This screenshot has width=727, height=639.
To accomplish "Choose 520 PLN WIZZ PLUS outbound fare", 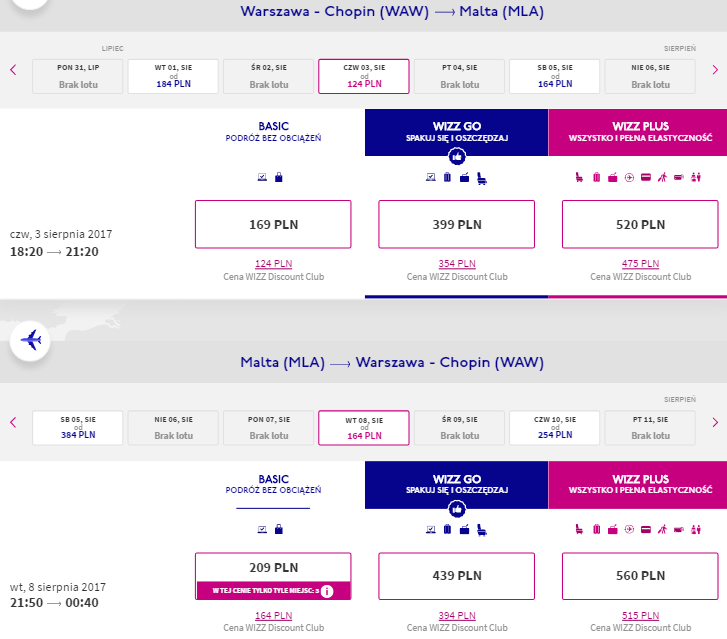I will [640, 224].
